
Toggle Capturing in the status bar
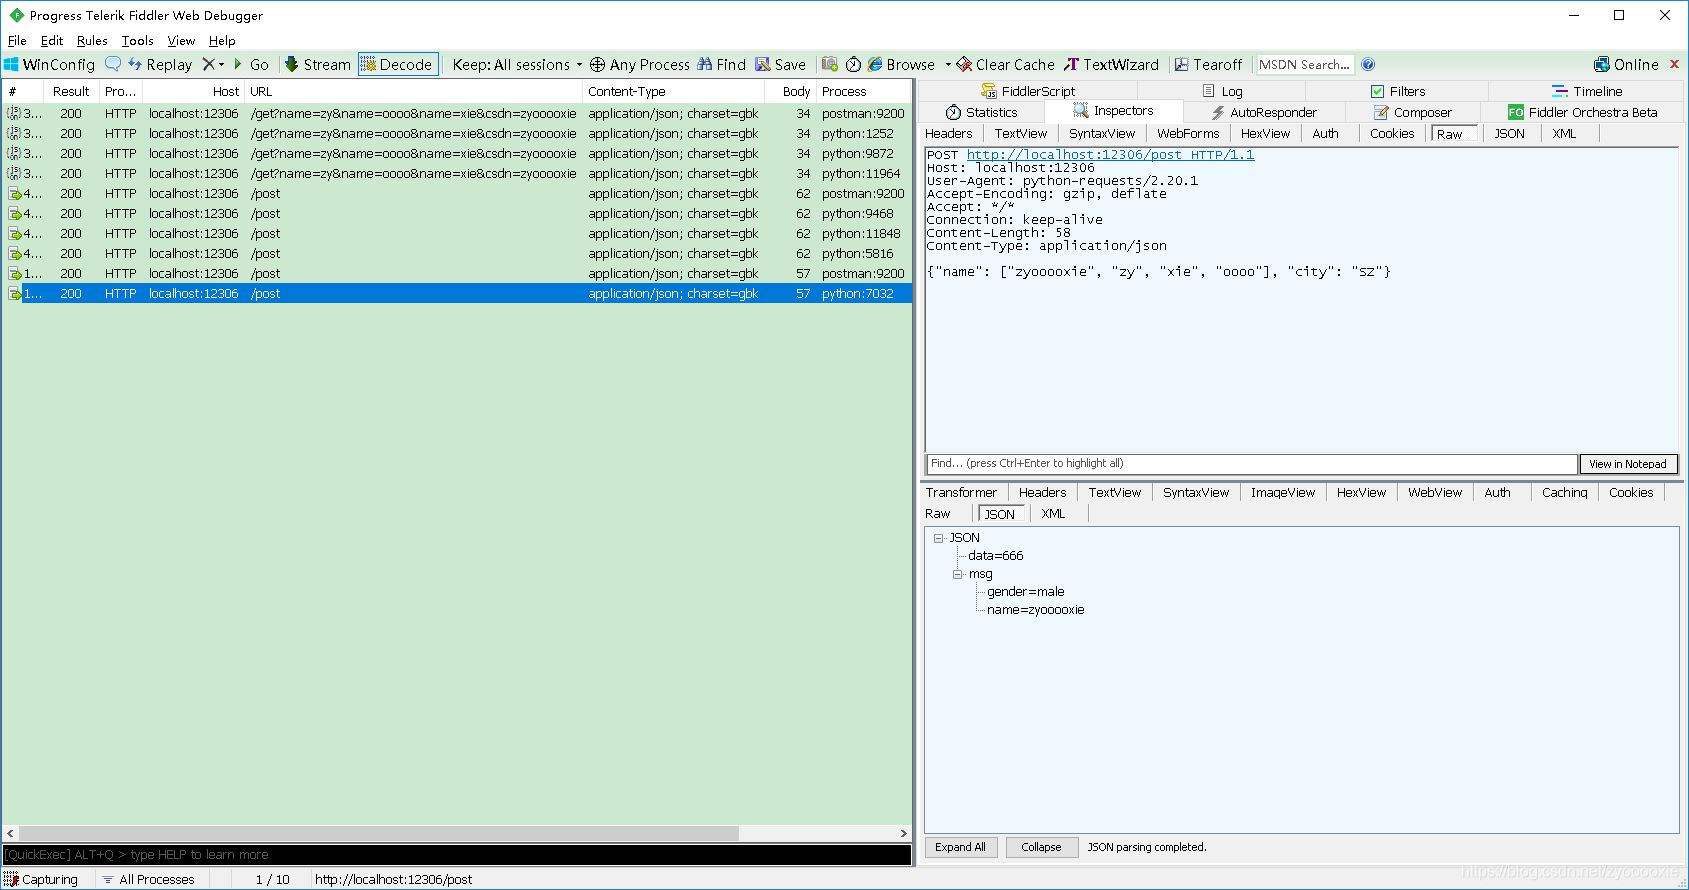(41, 880)
